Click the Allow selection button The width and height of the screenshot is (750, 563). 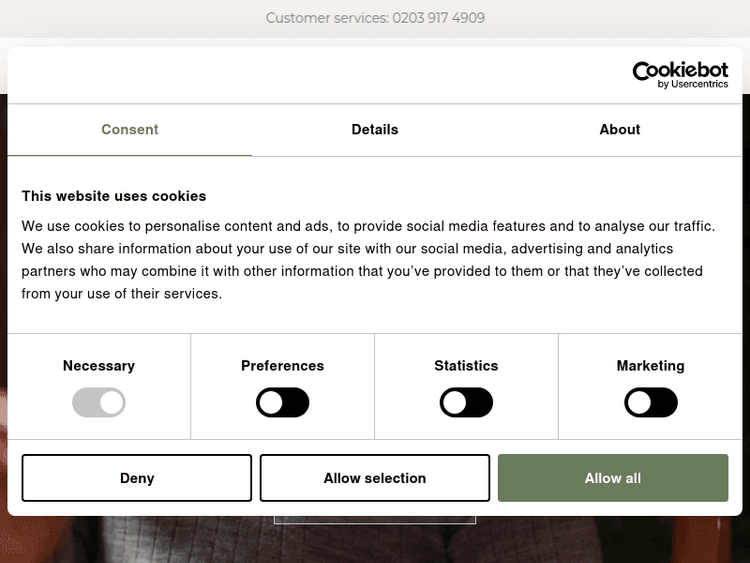pyautogui.click(x=375, y=478)
